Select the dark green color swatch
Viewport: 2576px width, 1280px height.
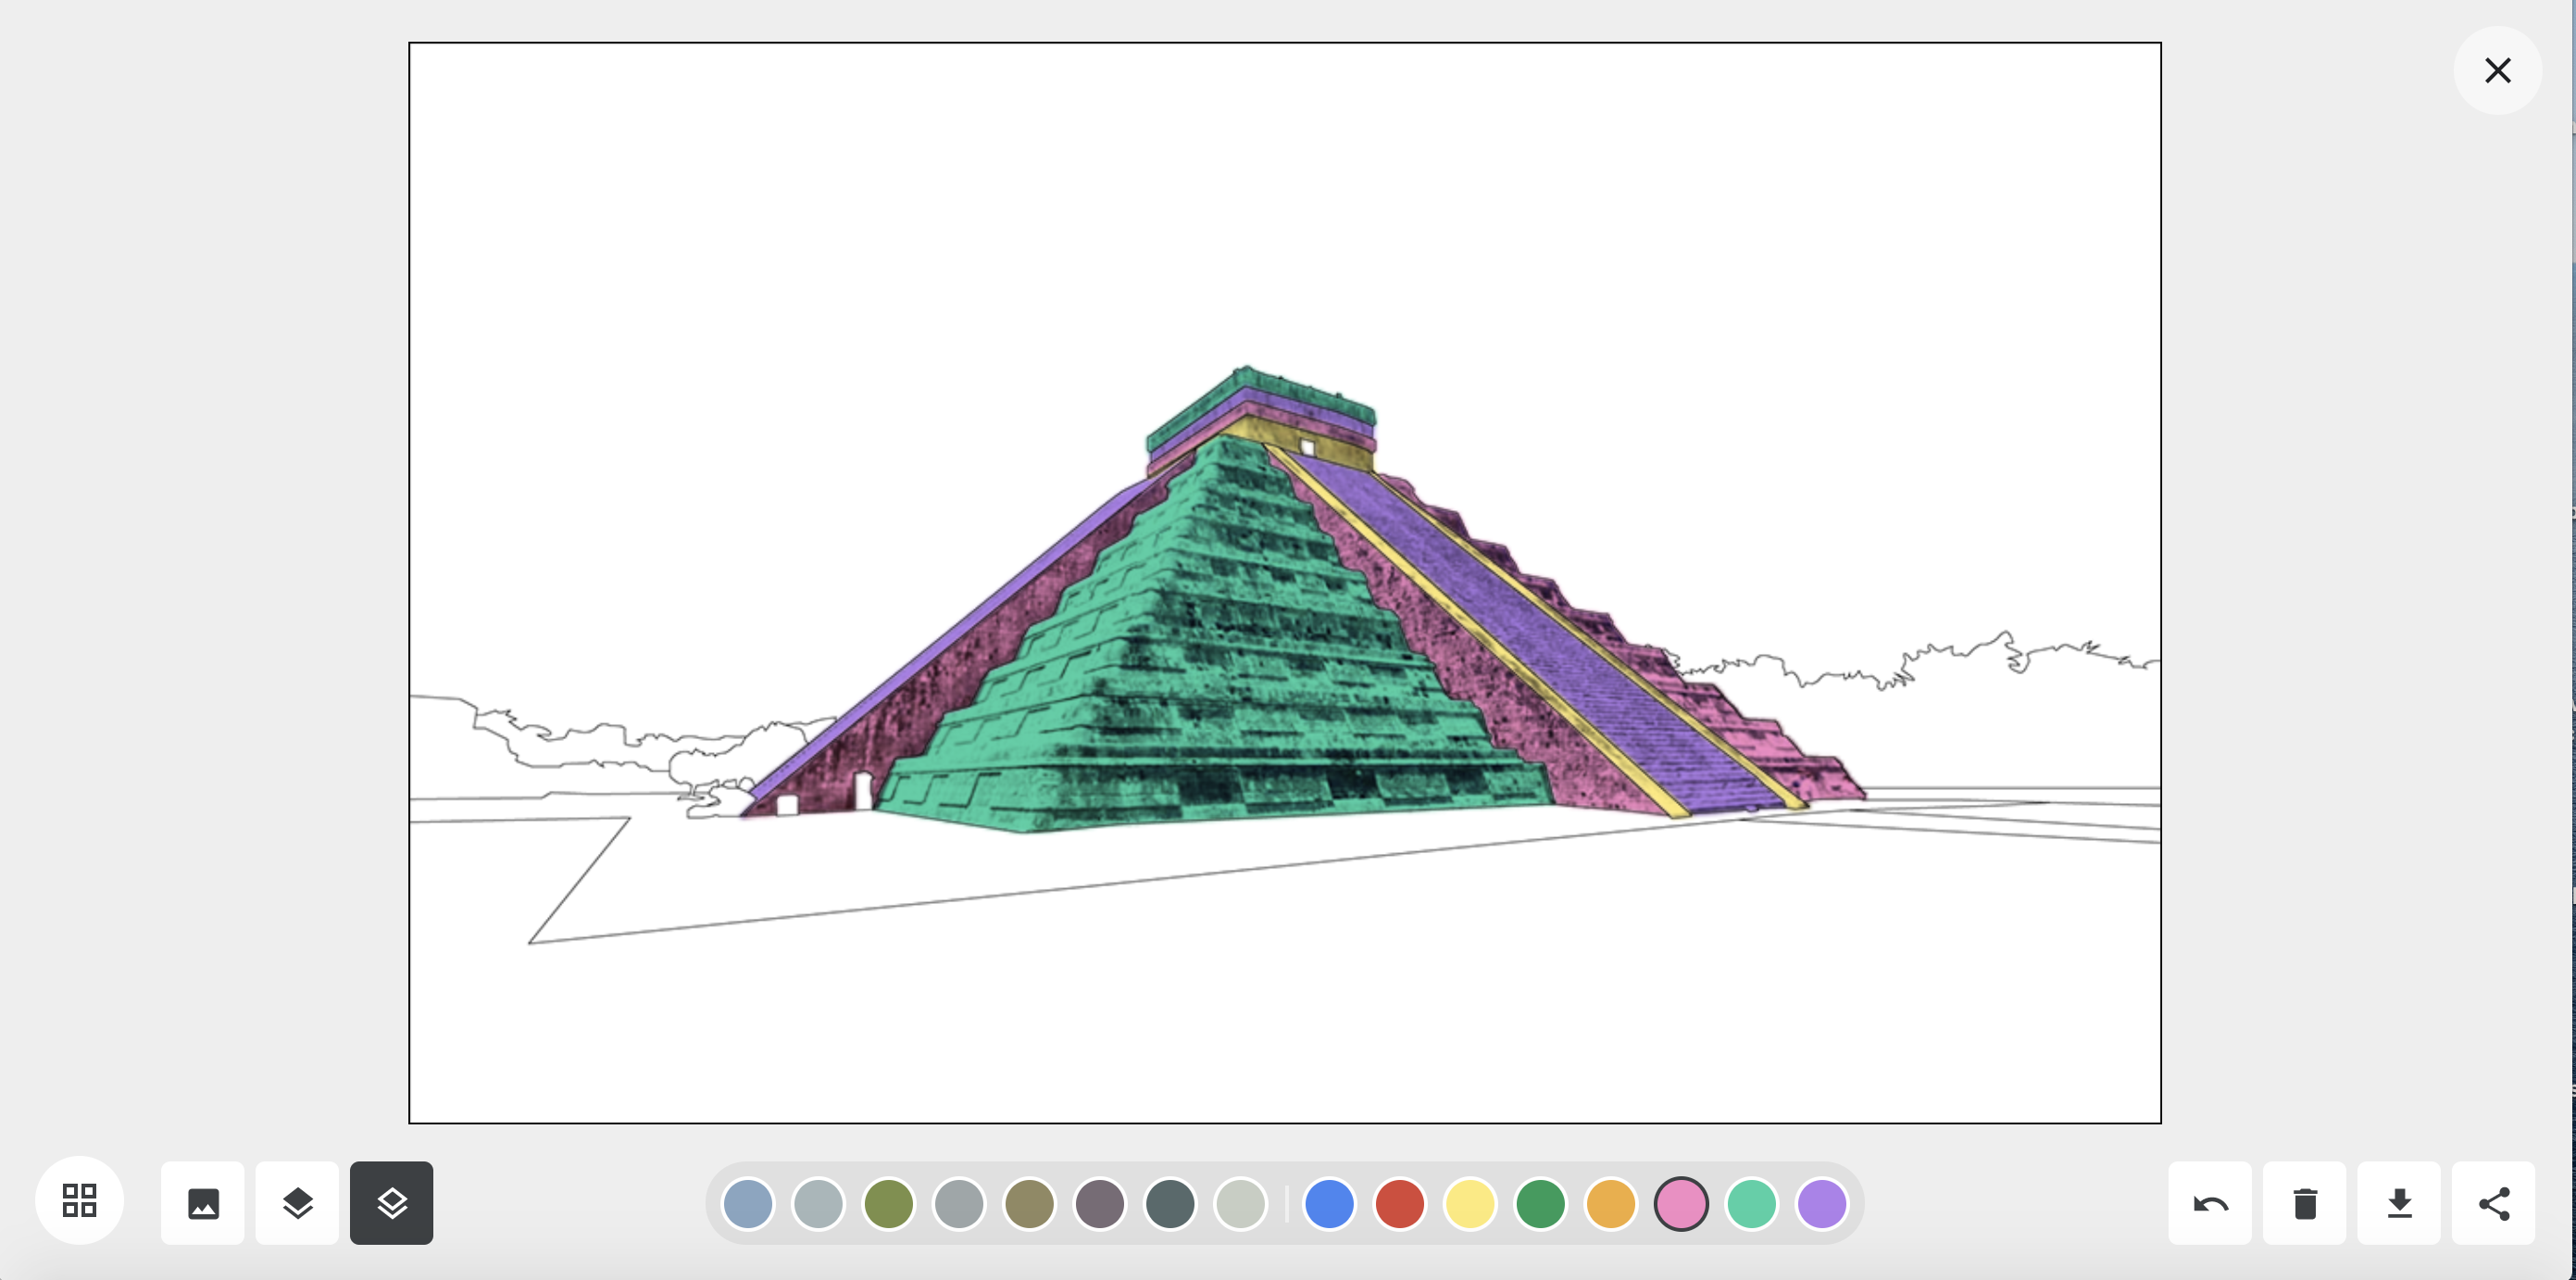click(1540, 1203)
